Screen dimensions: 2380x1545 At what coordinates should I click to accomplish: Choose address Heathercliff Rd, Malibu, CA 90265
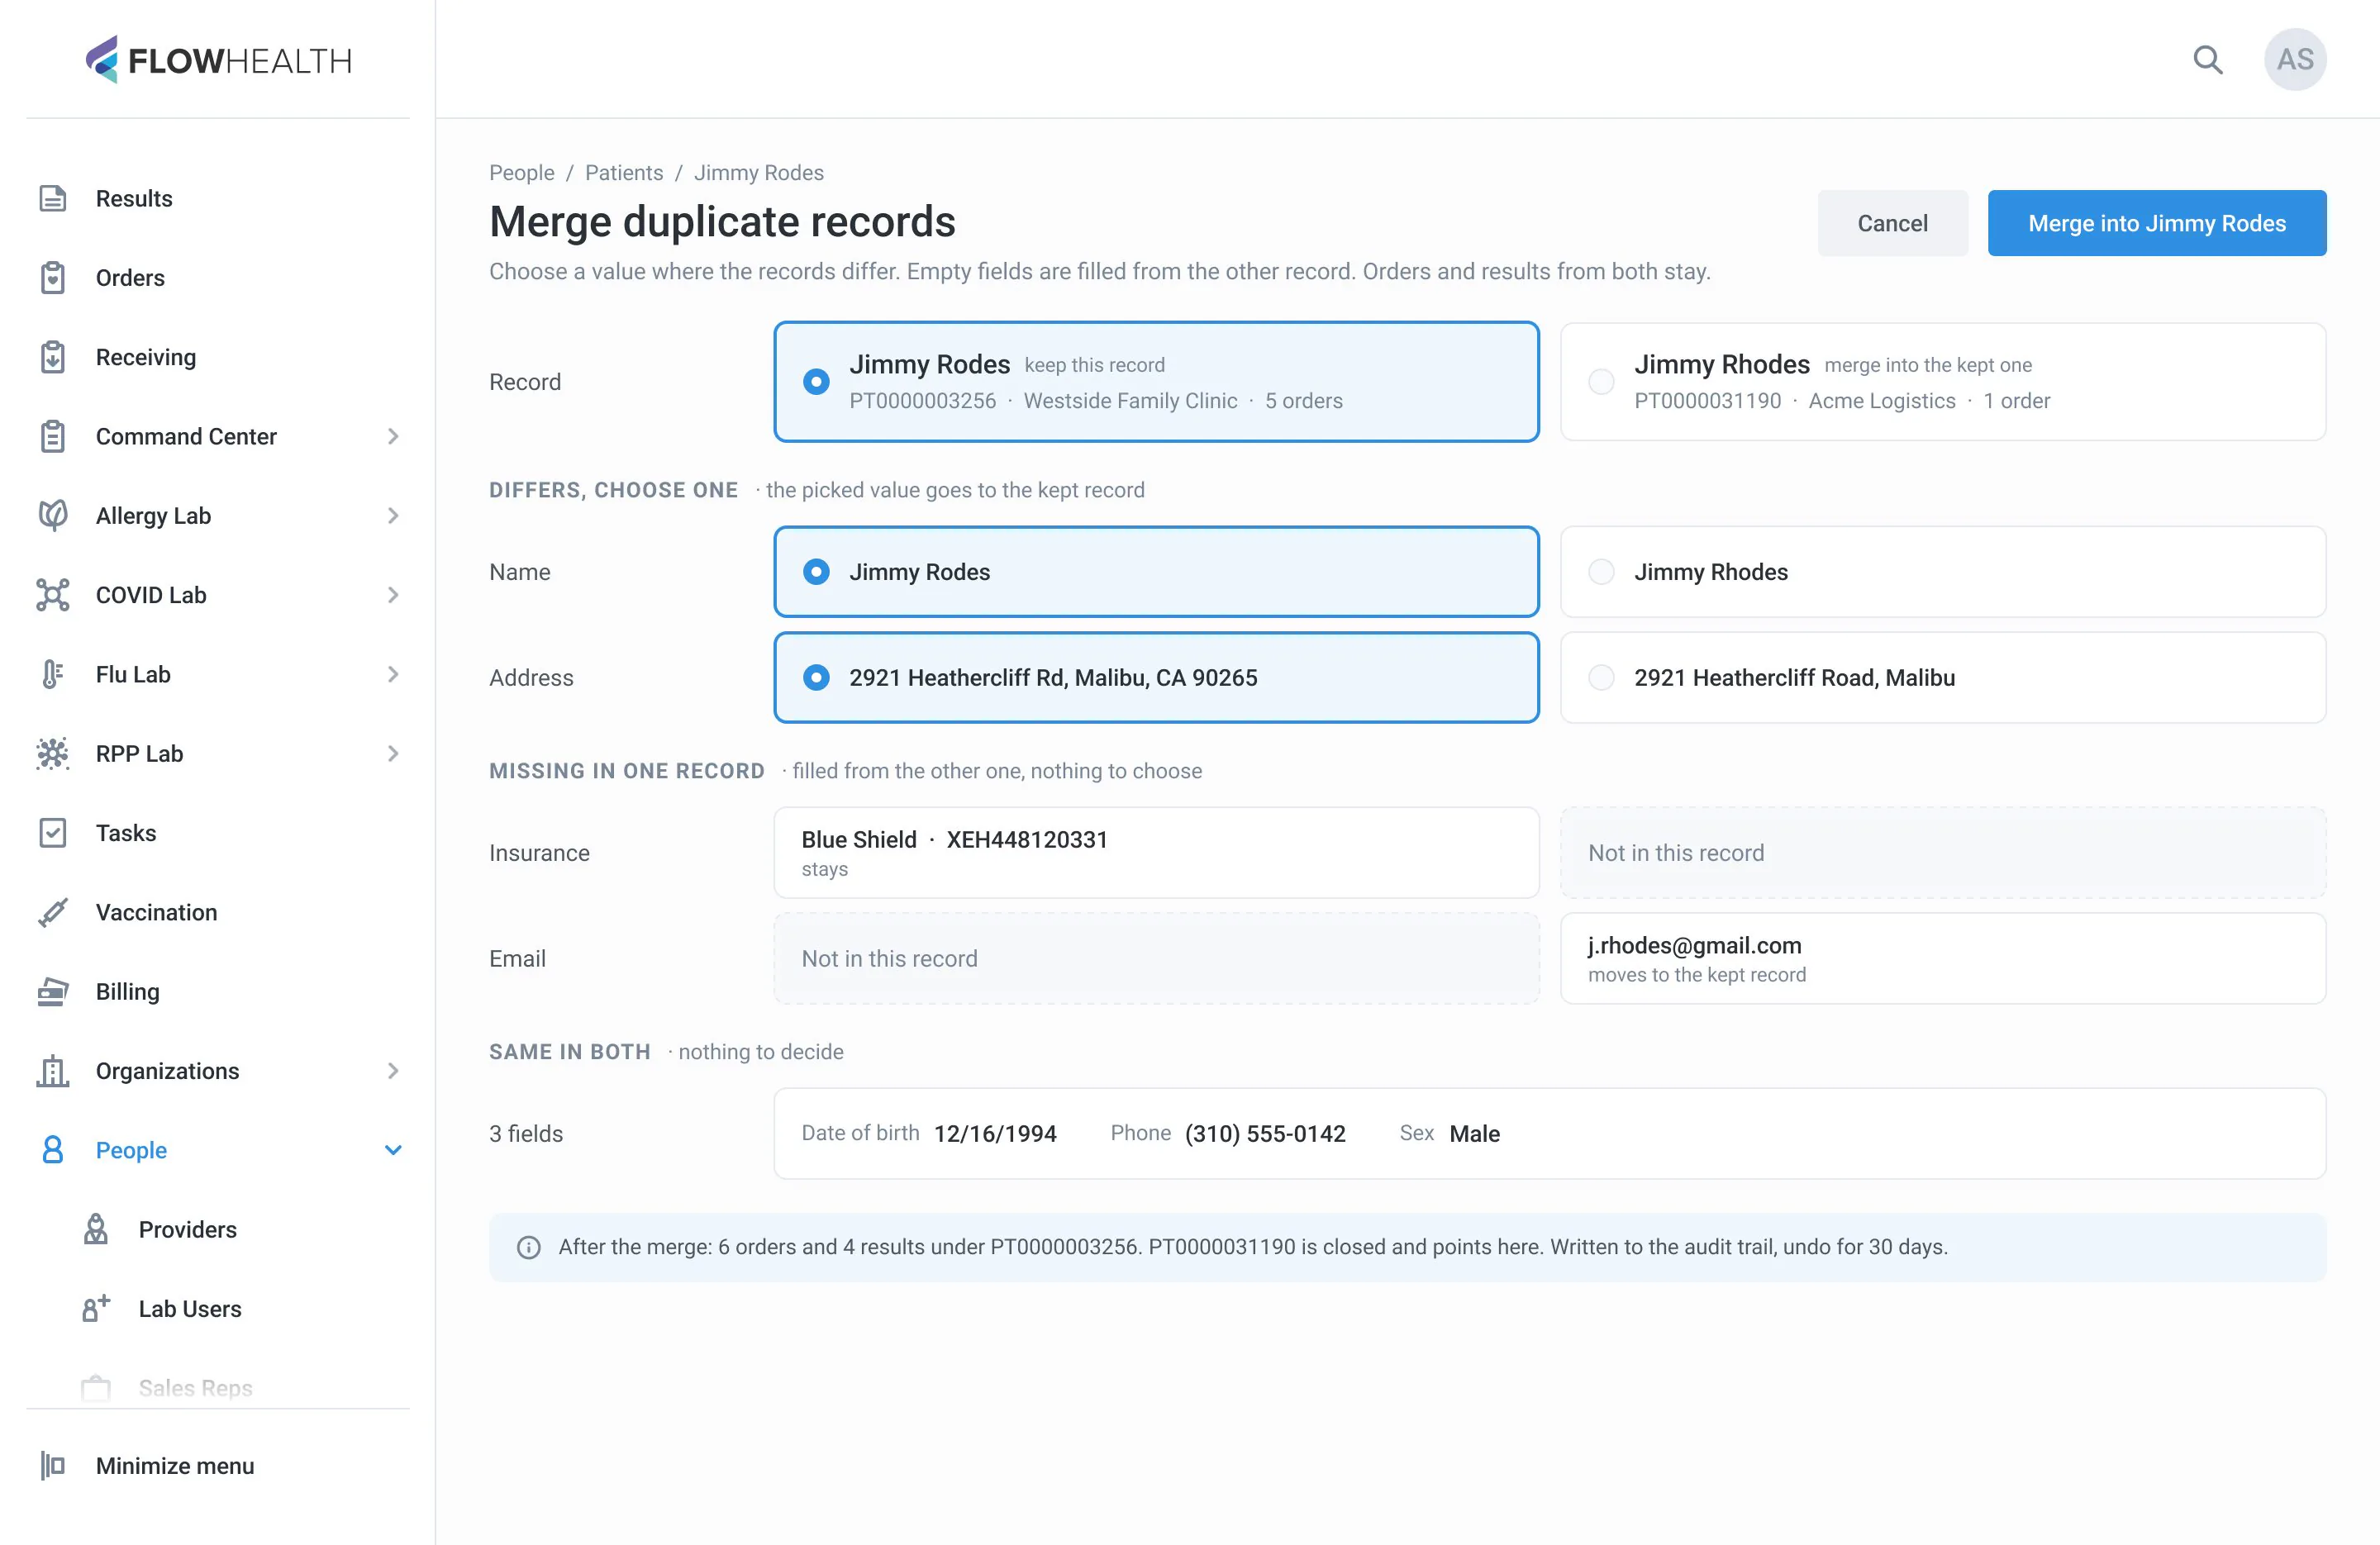(1156, 677)
